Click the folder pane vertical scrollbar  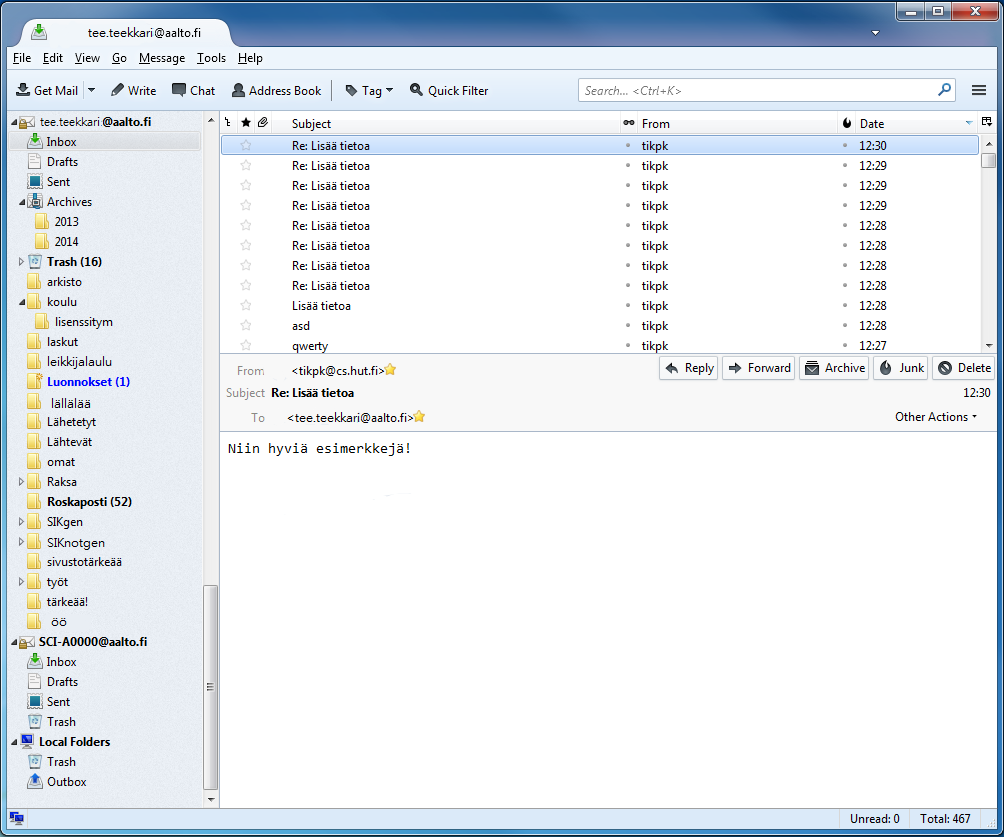point(211,687)
